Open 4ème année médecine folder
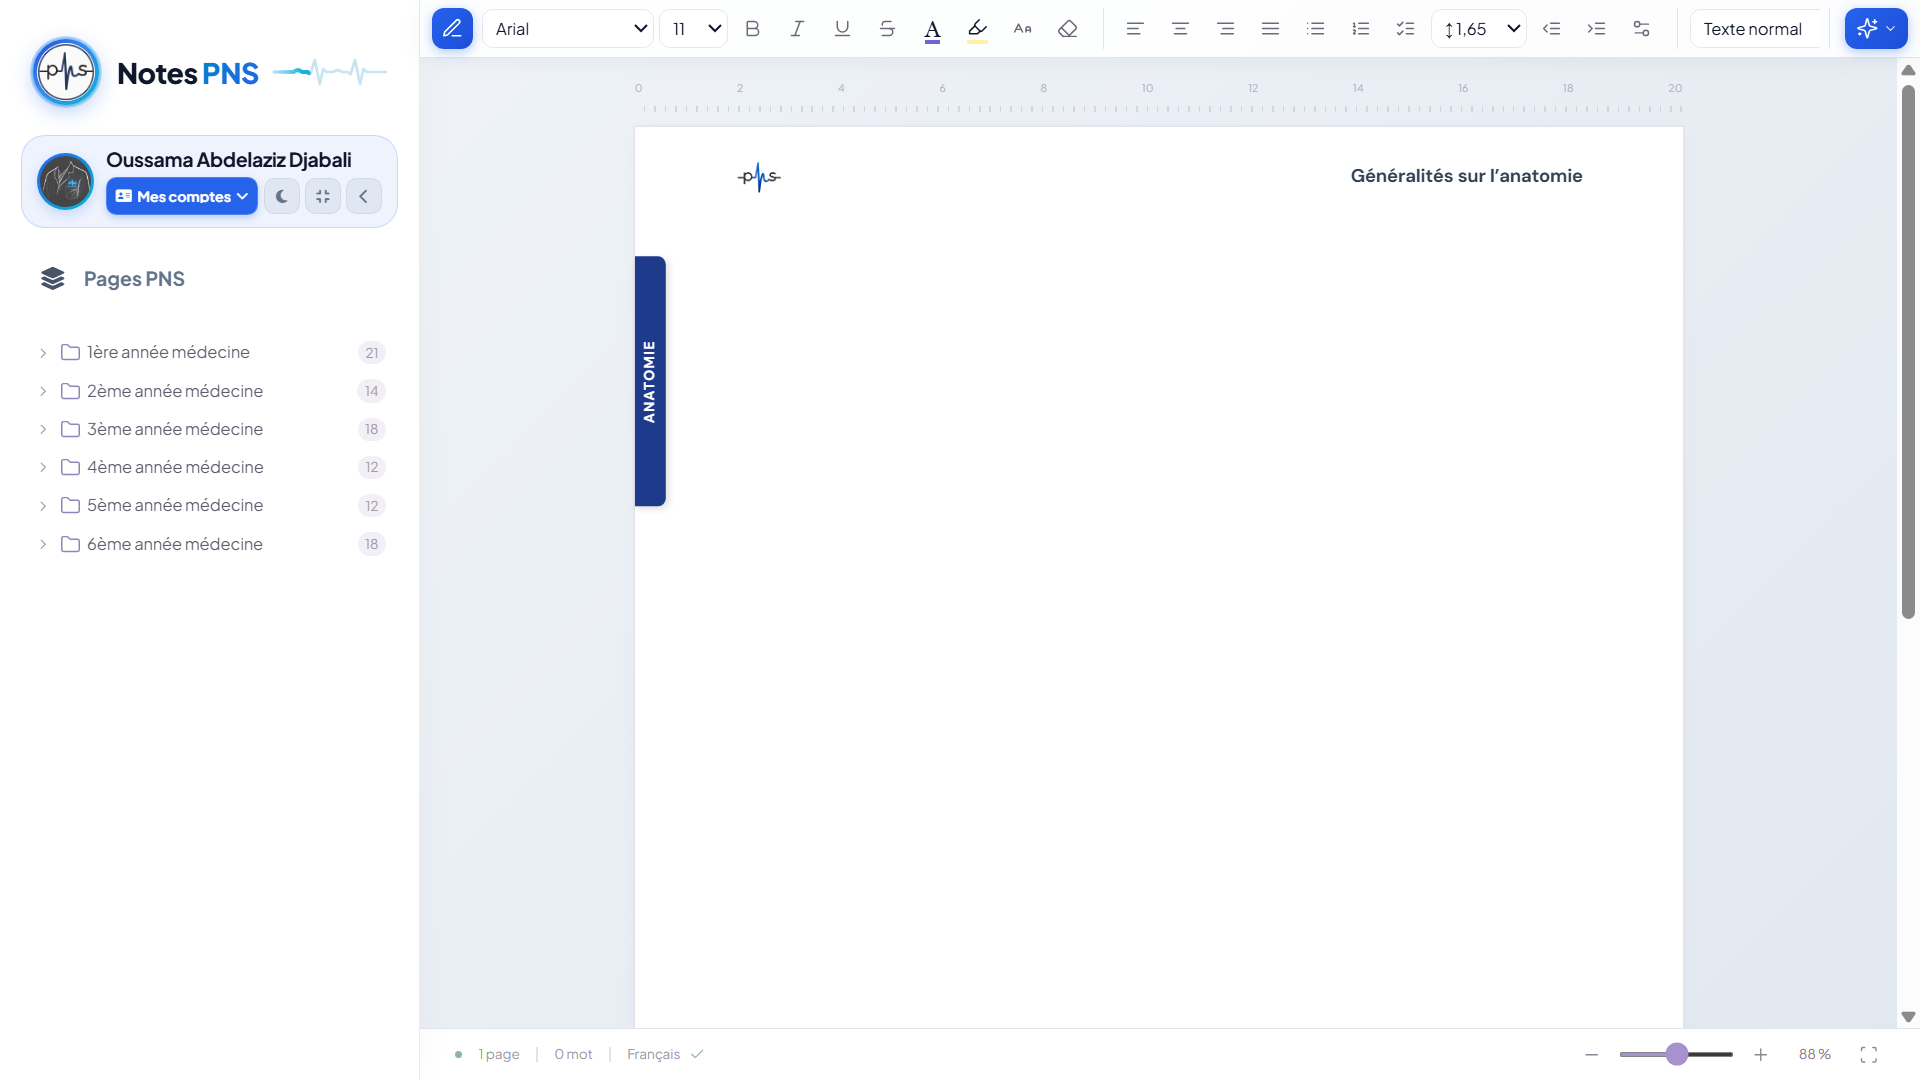This screenshot has height=1080, width=1920. [x=210, y=467]
